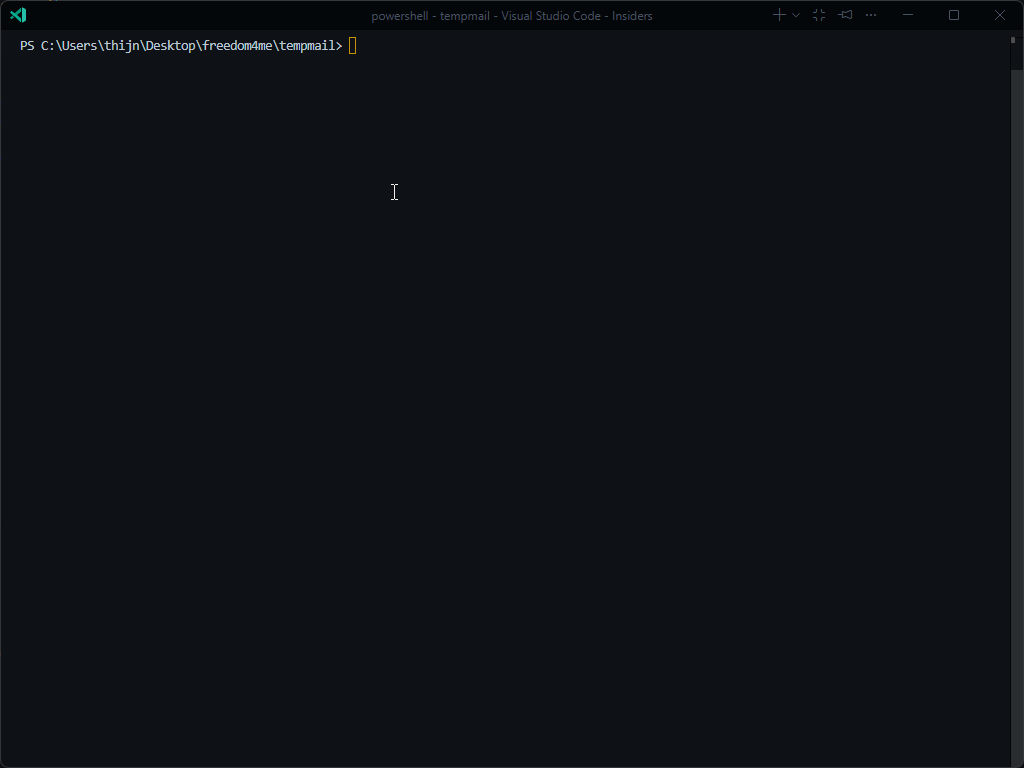This screenshot has width=1024, height=768.
Task: Click the window title text in title bar
Action: tap(511, 16)
